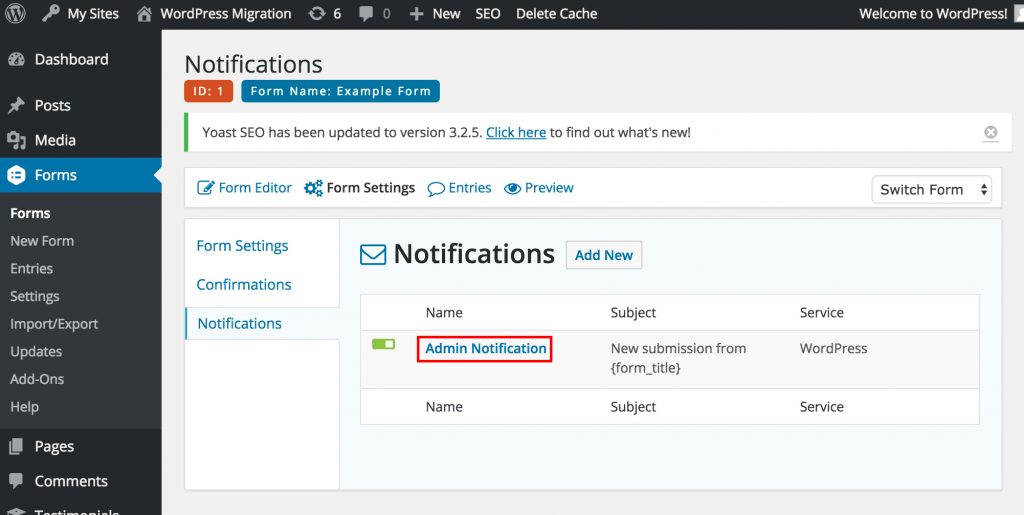Open form Preview link
This screenshot has height=515, width=1024.
pyautogui.click(x=549, y=188)
